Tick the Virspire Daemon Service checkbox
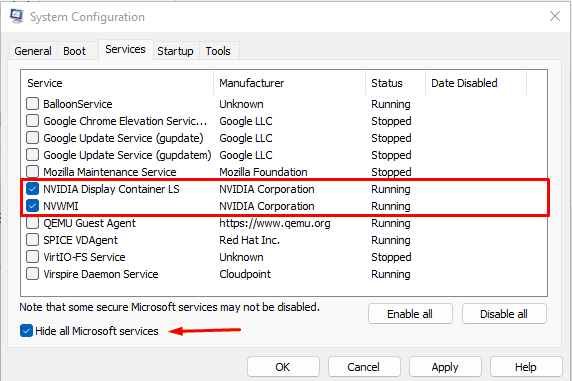Screen dimensions: 572x381 [32, 274]
